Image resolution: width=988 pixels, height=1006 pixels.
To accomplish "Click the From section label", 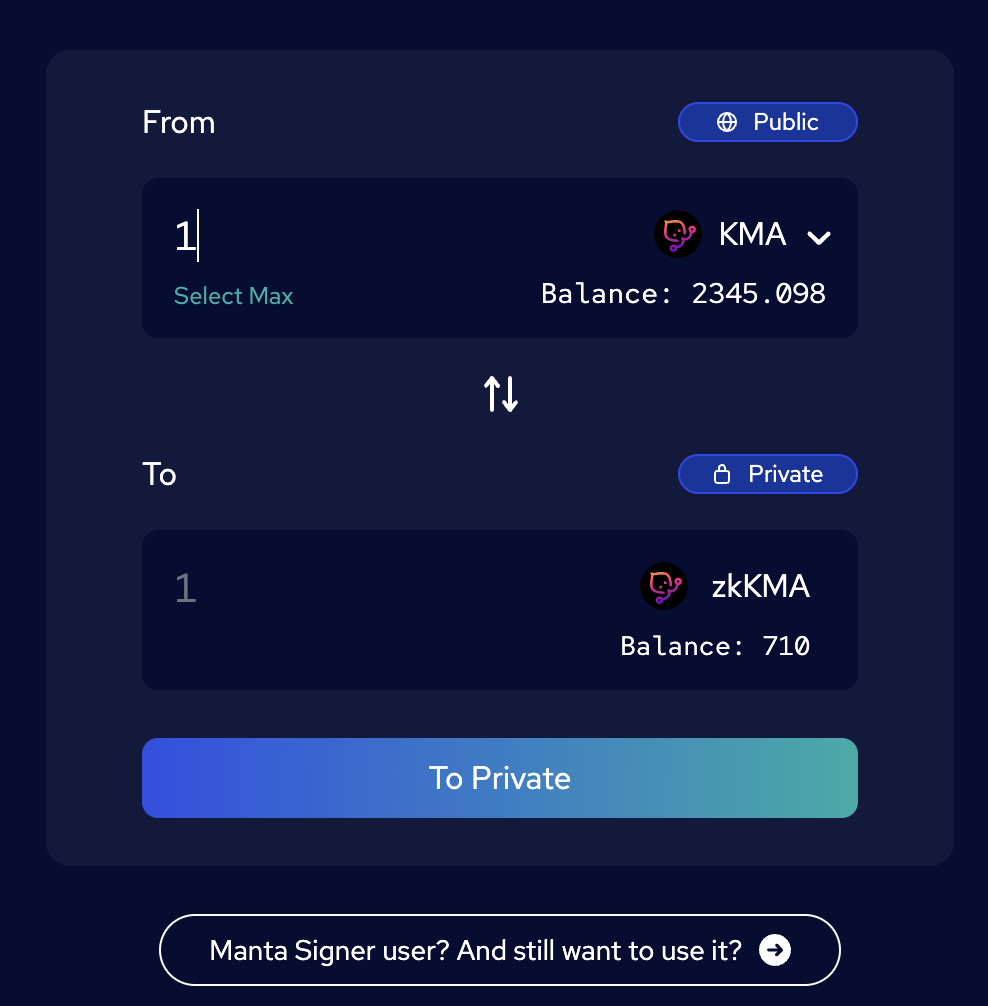I will (178, 122).
